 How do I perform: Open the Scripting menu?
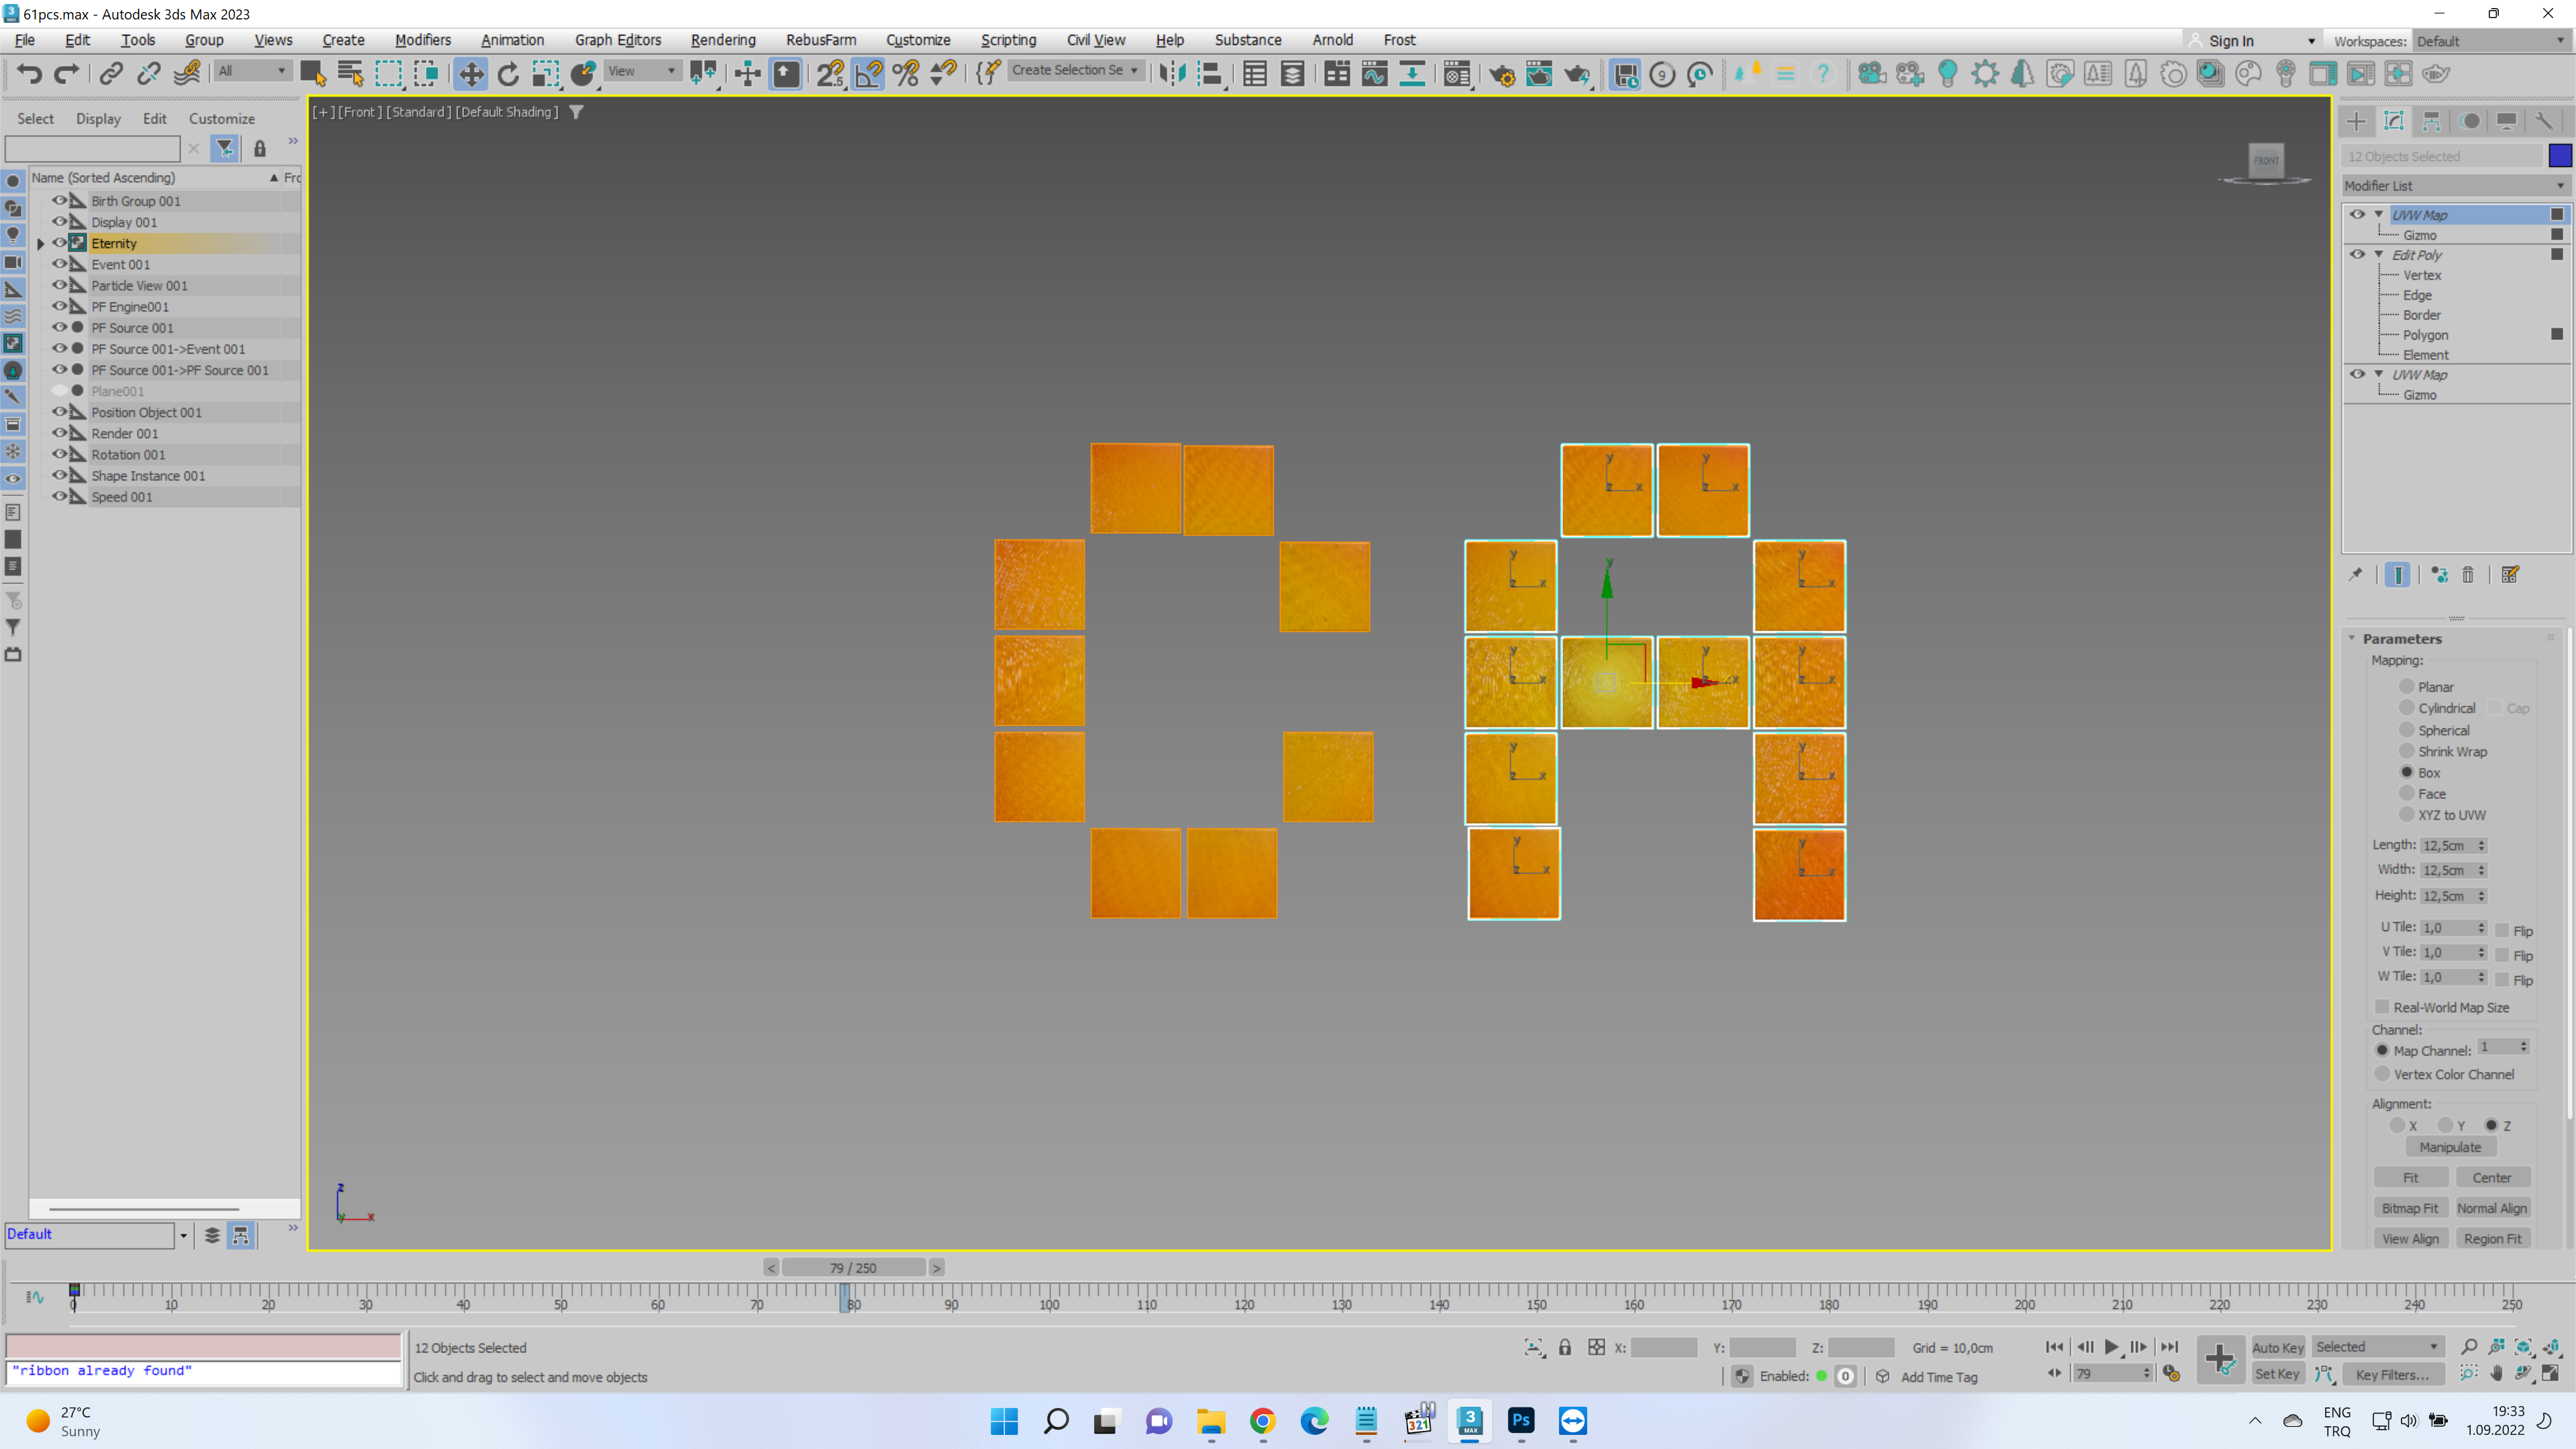pyautogui.click(x=1008, y=40)
